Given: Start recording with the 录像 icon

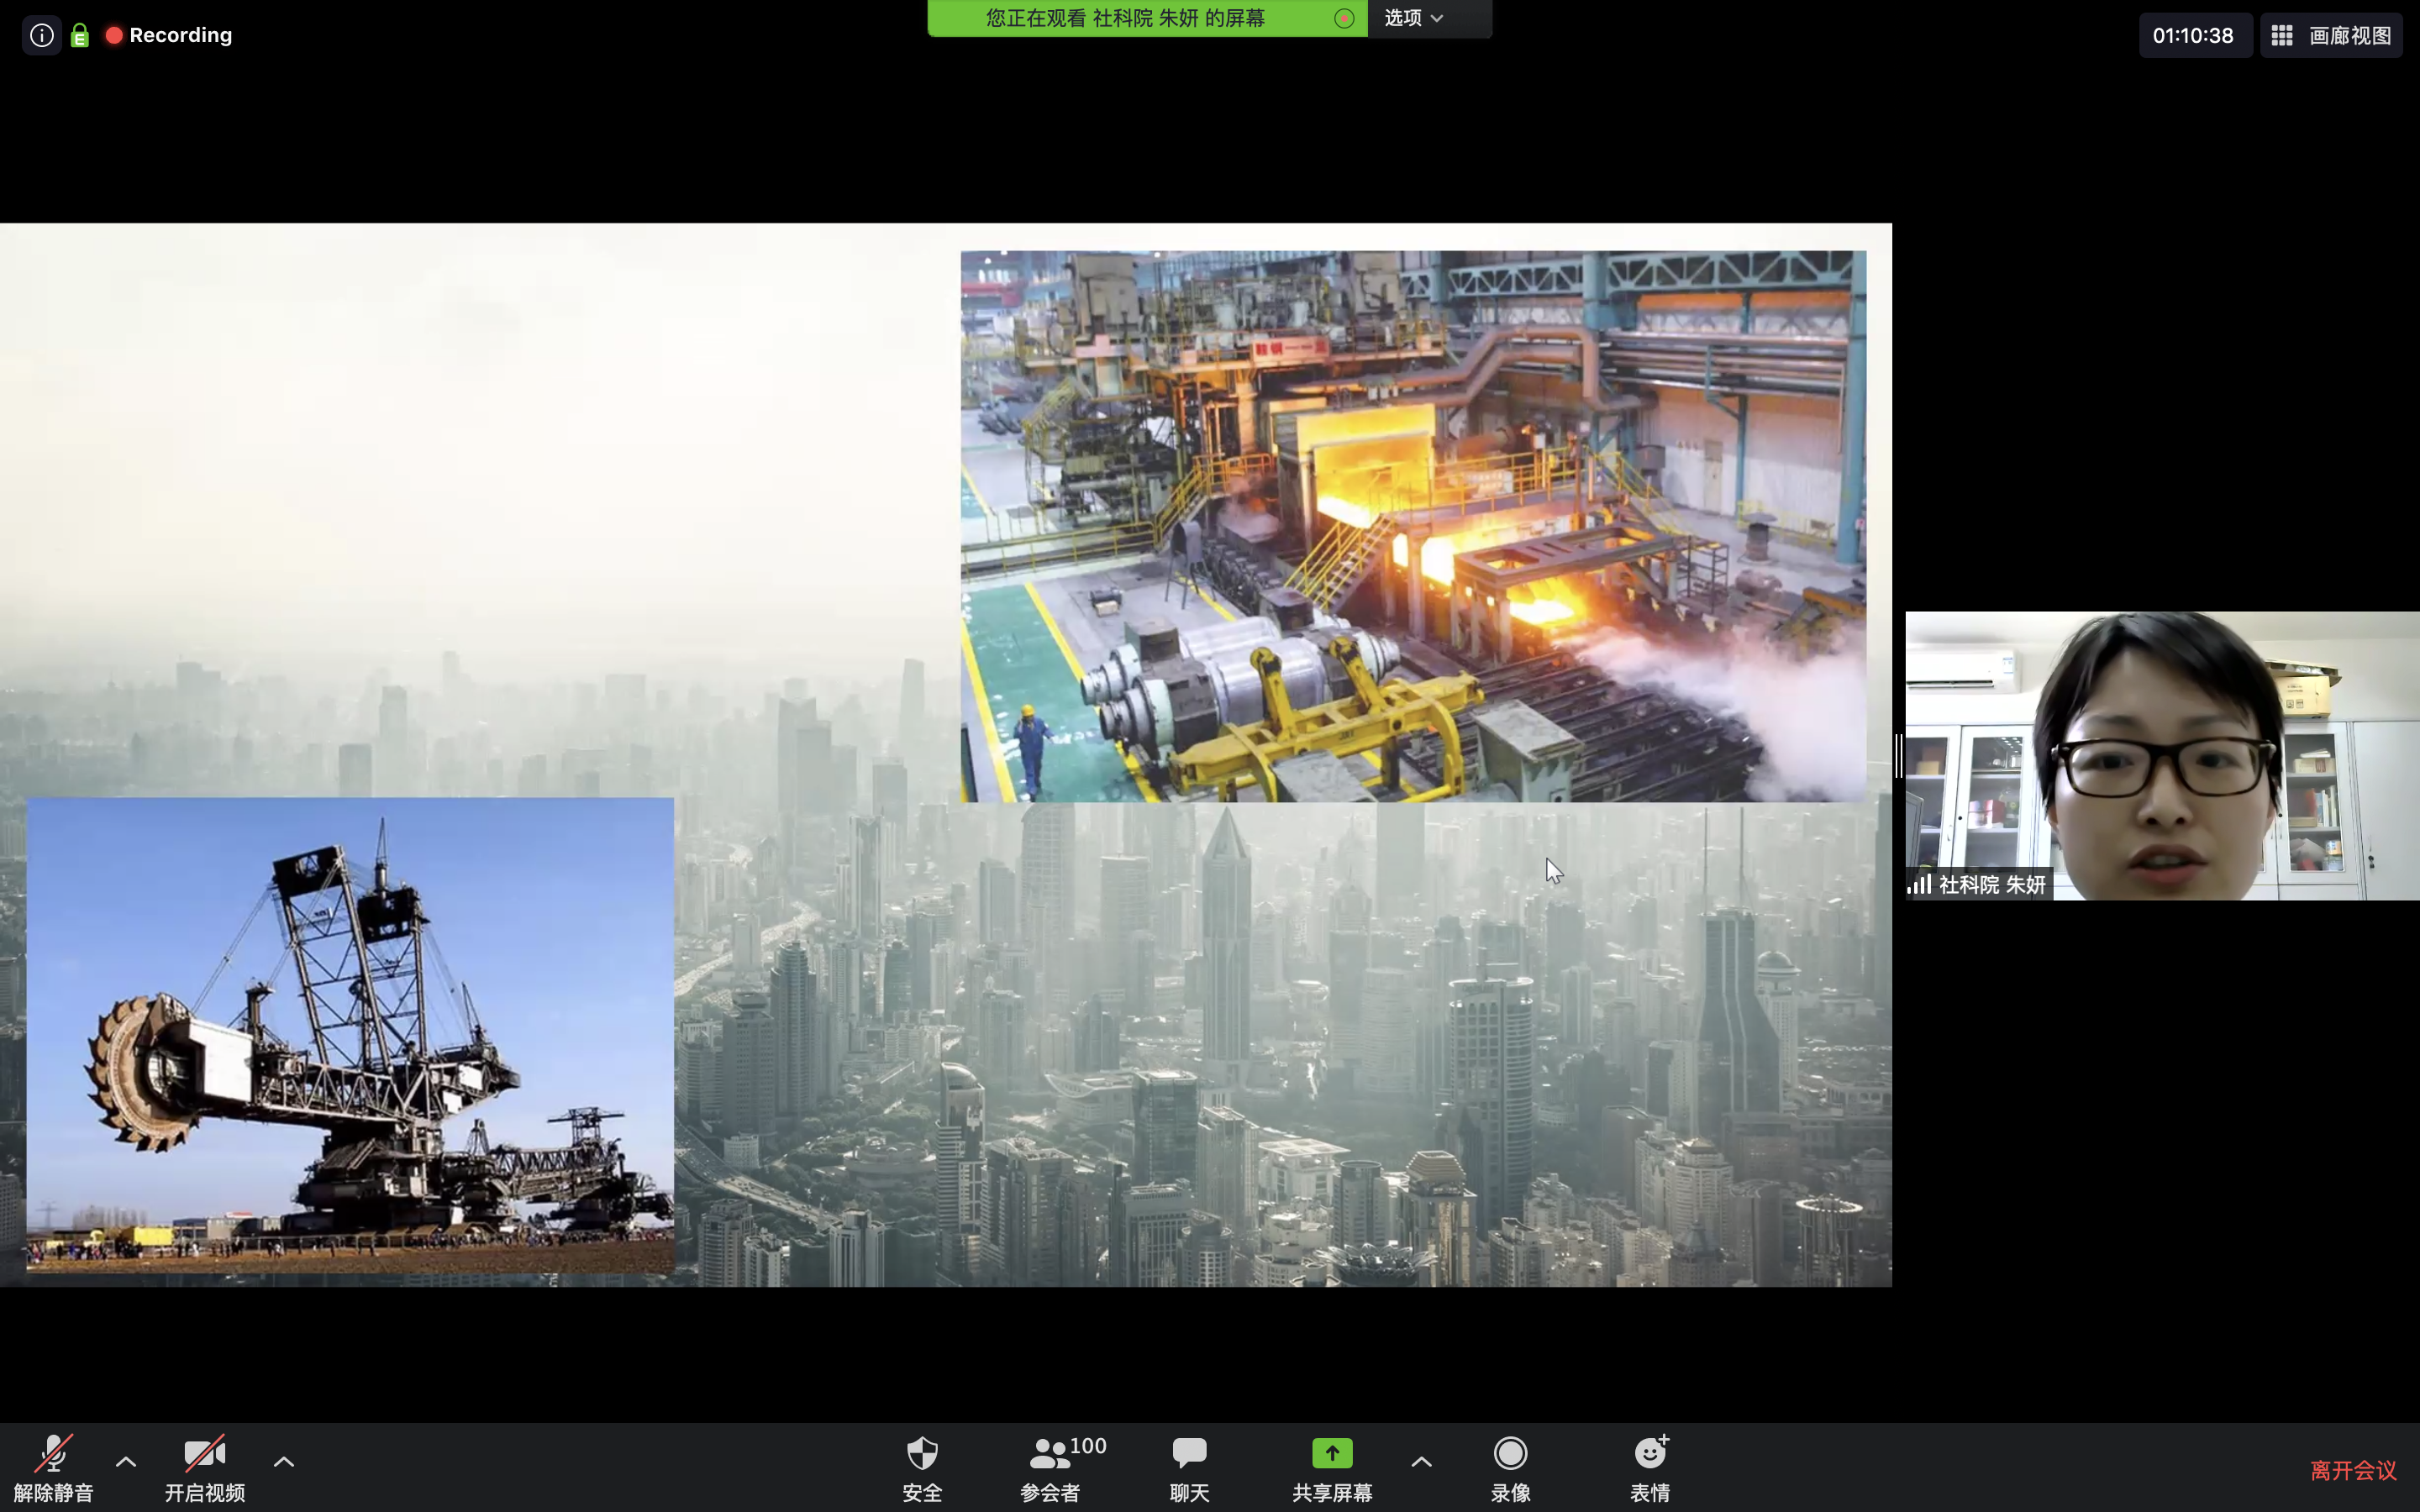Looking at the screenshot, I should [x=1510, y=1466].
